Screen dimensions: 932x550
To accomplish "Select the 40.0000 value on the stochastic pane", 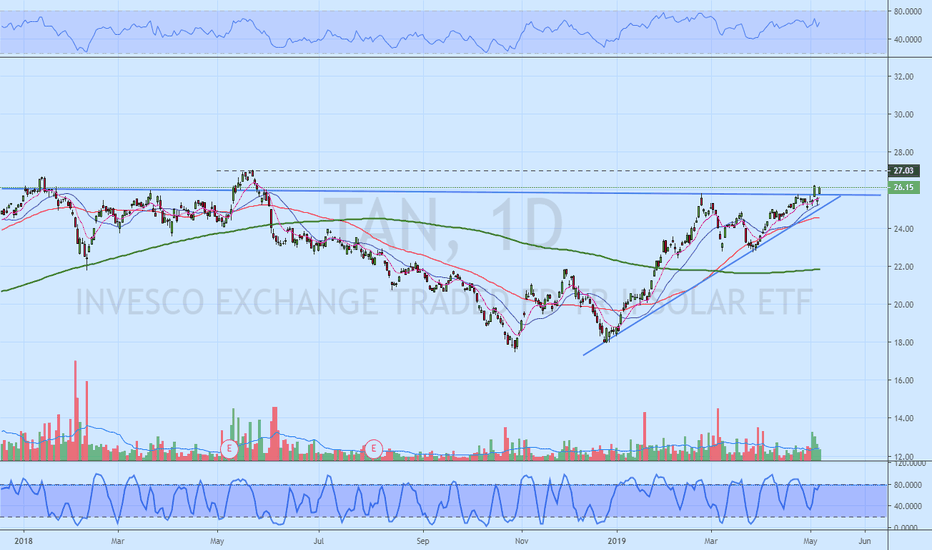I will point(907,507).
